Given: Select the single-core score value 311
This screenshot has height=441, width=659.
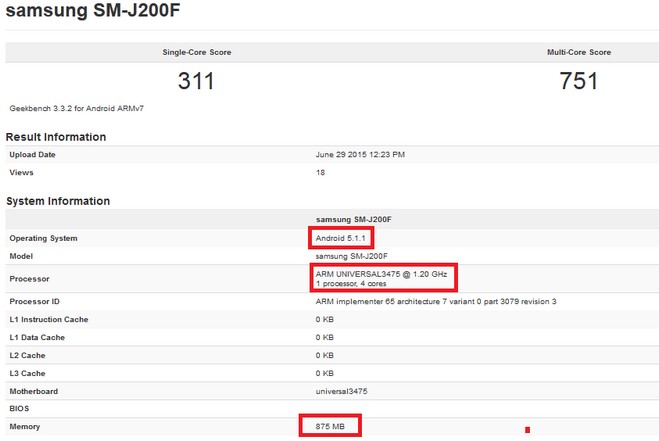Looking at the screenshot, I should (196, 81).
